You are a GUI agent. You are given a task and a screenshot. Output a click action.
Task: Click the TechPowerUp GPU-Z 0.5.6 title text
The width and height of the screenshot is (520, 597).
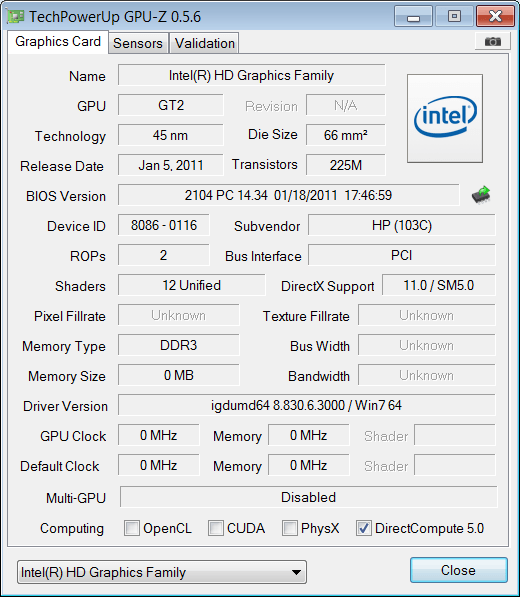(115, 17)
